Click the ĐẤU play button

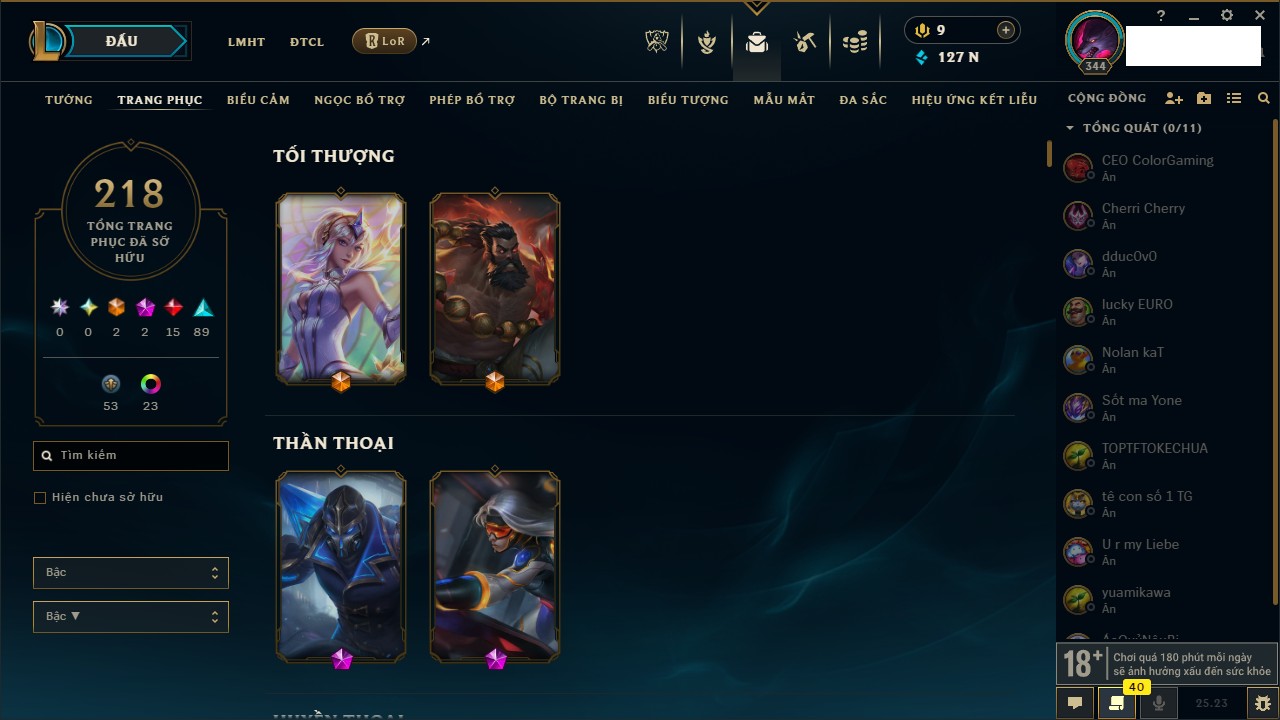pos(121,41)
